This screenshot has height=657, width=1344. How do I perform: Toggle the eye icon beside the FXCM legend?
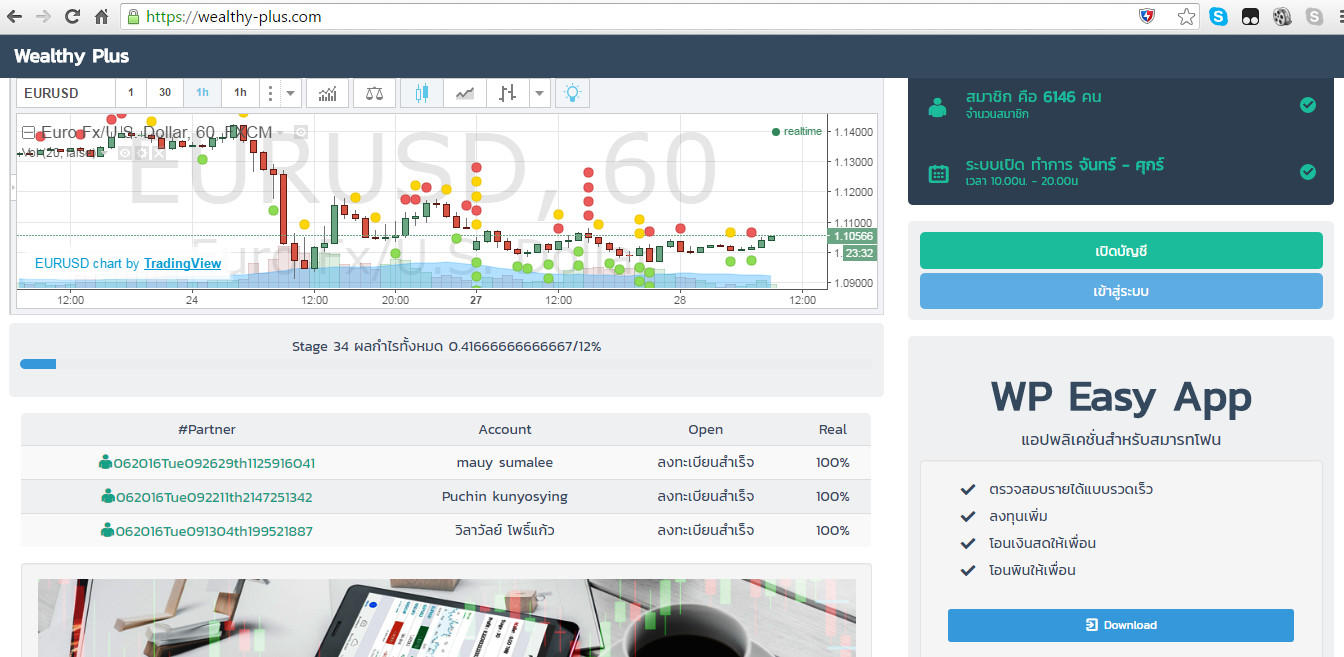[300, 132]
